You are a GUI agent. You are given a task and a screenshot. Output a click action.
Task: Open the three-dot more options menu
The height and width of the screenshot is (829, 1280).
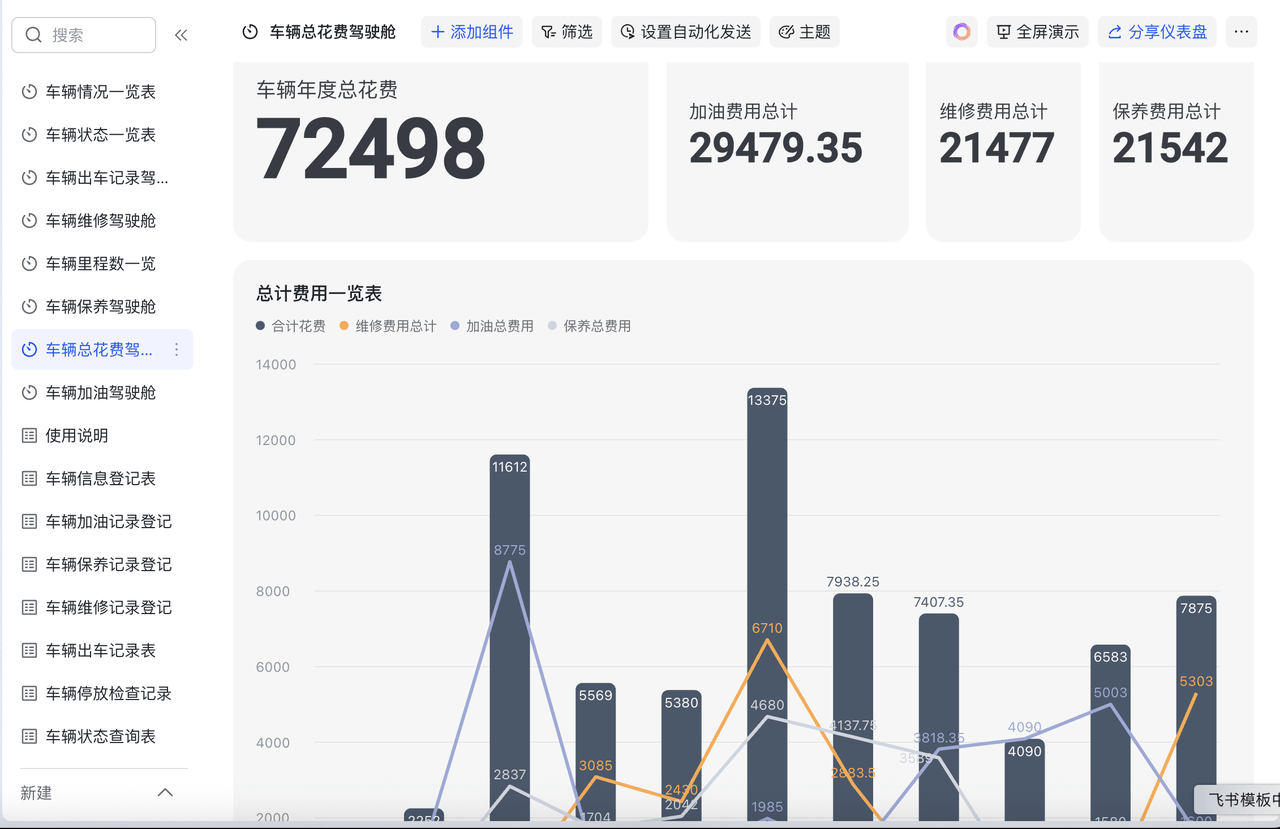pyautogui.click(x=1241, y=32)
